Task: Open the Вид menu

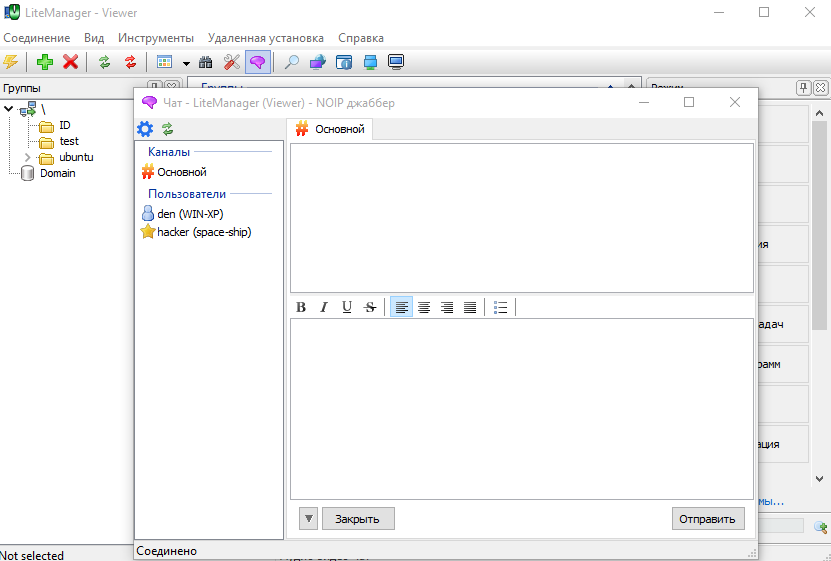Action: [94, 38]
